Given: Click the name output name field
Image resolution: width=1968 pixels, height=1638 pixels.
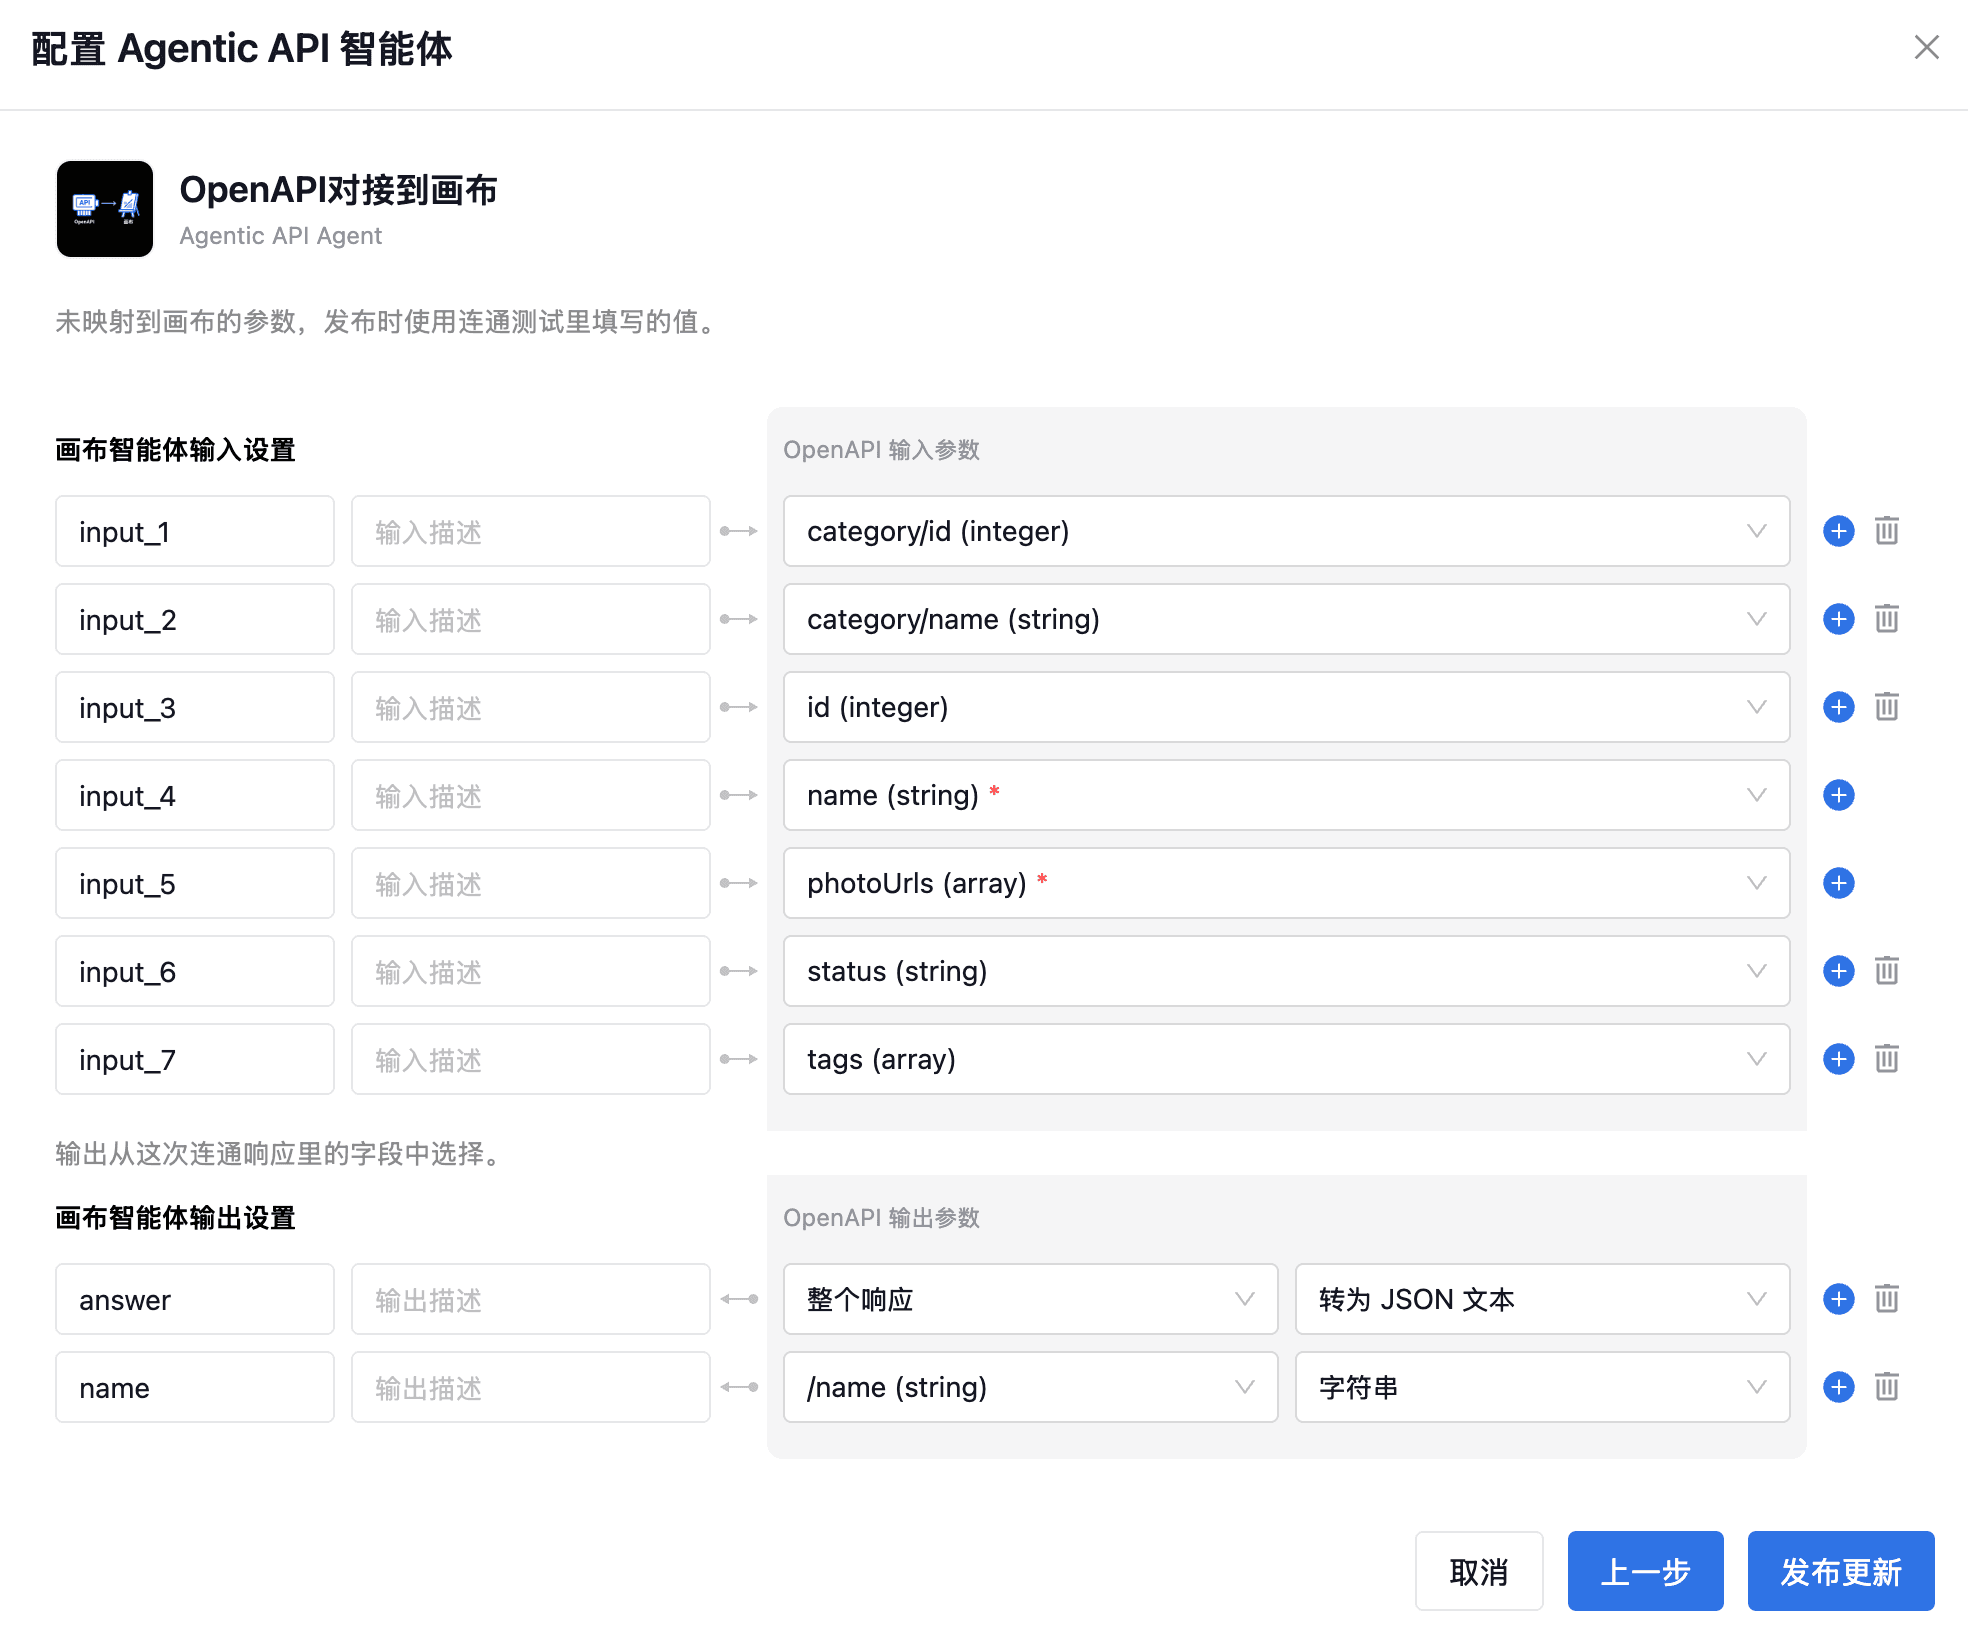Looking at the screenshot, I should [195, 1387].
